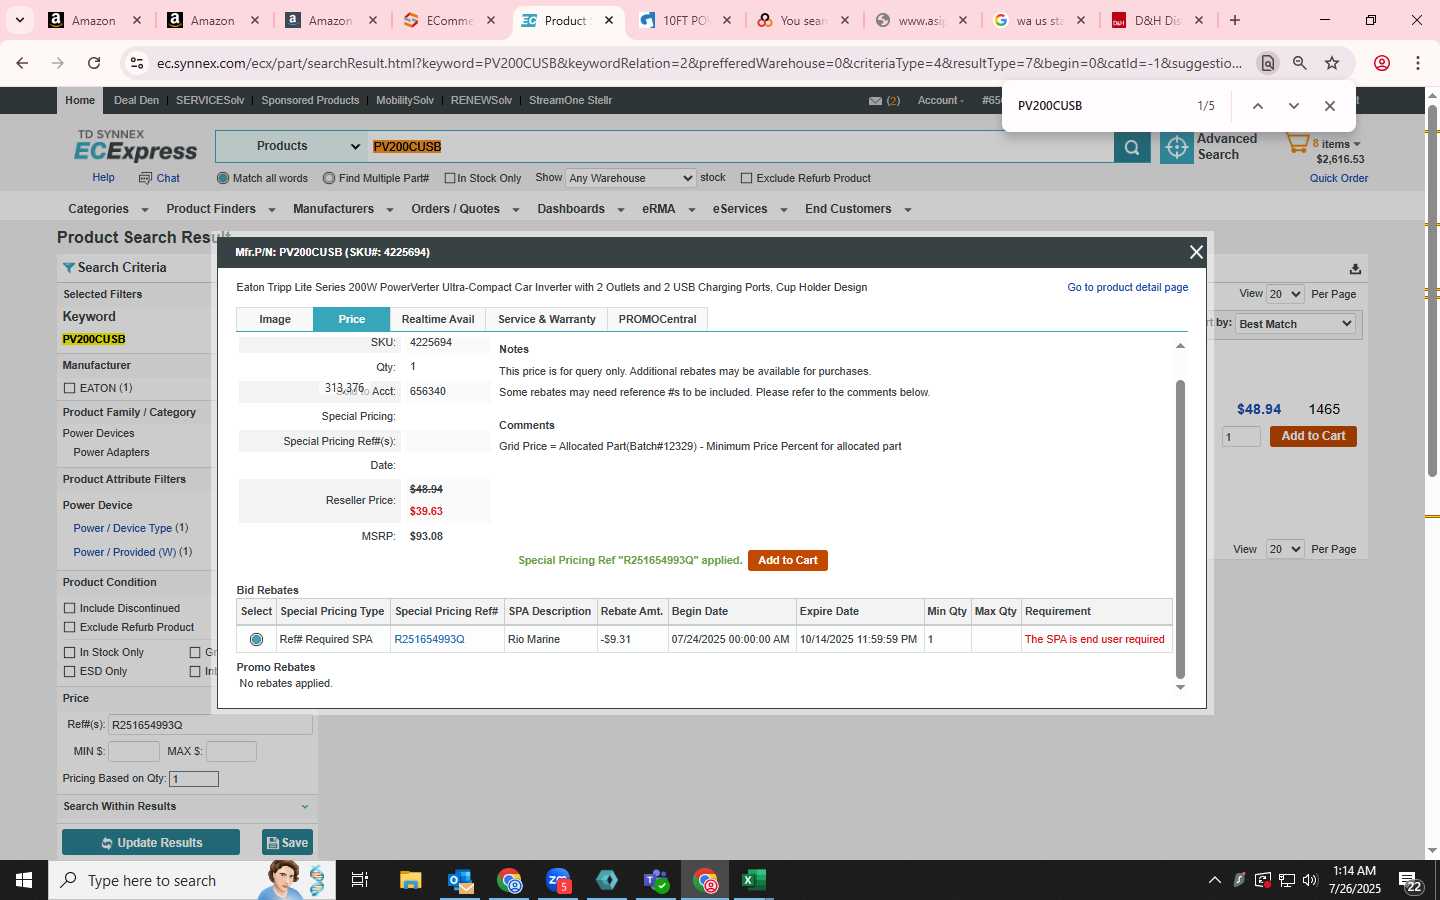Toggle In Stock Only checkbox near search bar
The image size is (1440, 900).
click(450, 178)
